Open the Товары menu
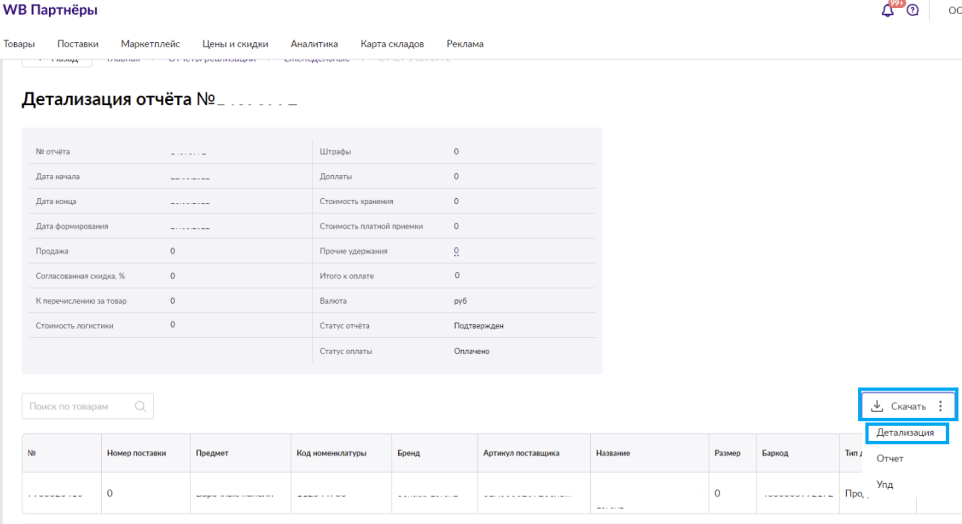This screenshot has width=962, height=524. 19,44
